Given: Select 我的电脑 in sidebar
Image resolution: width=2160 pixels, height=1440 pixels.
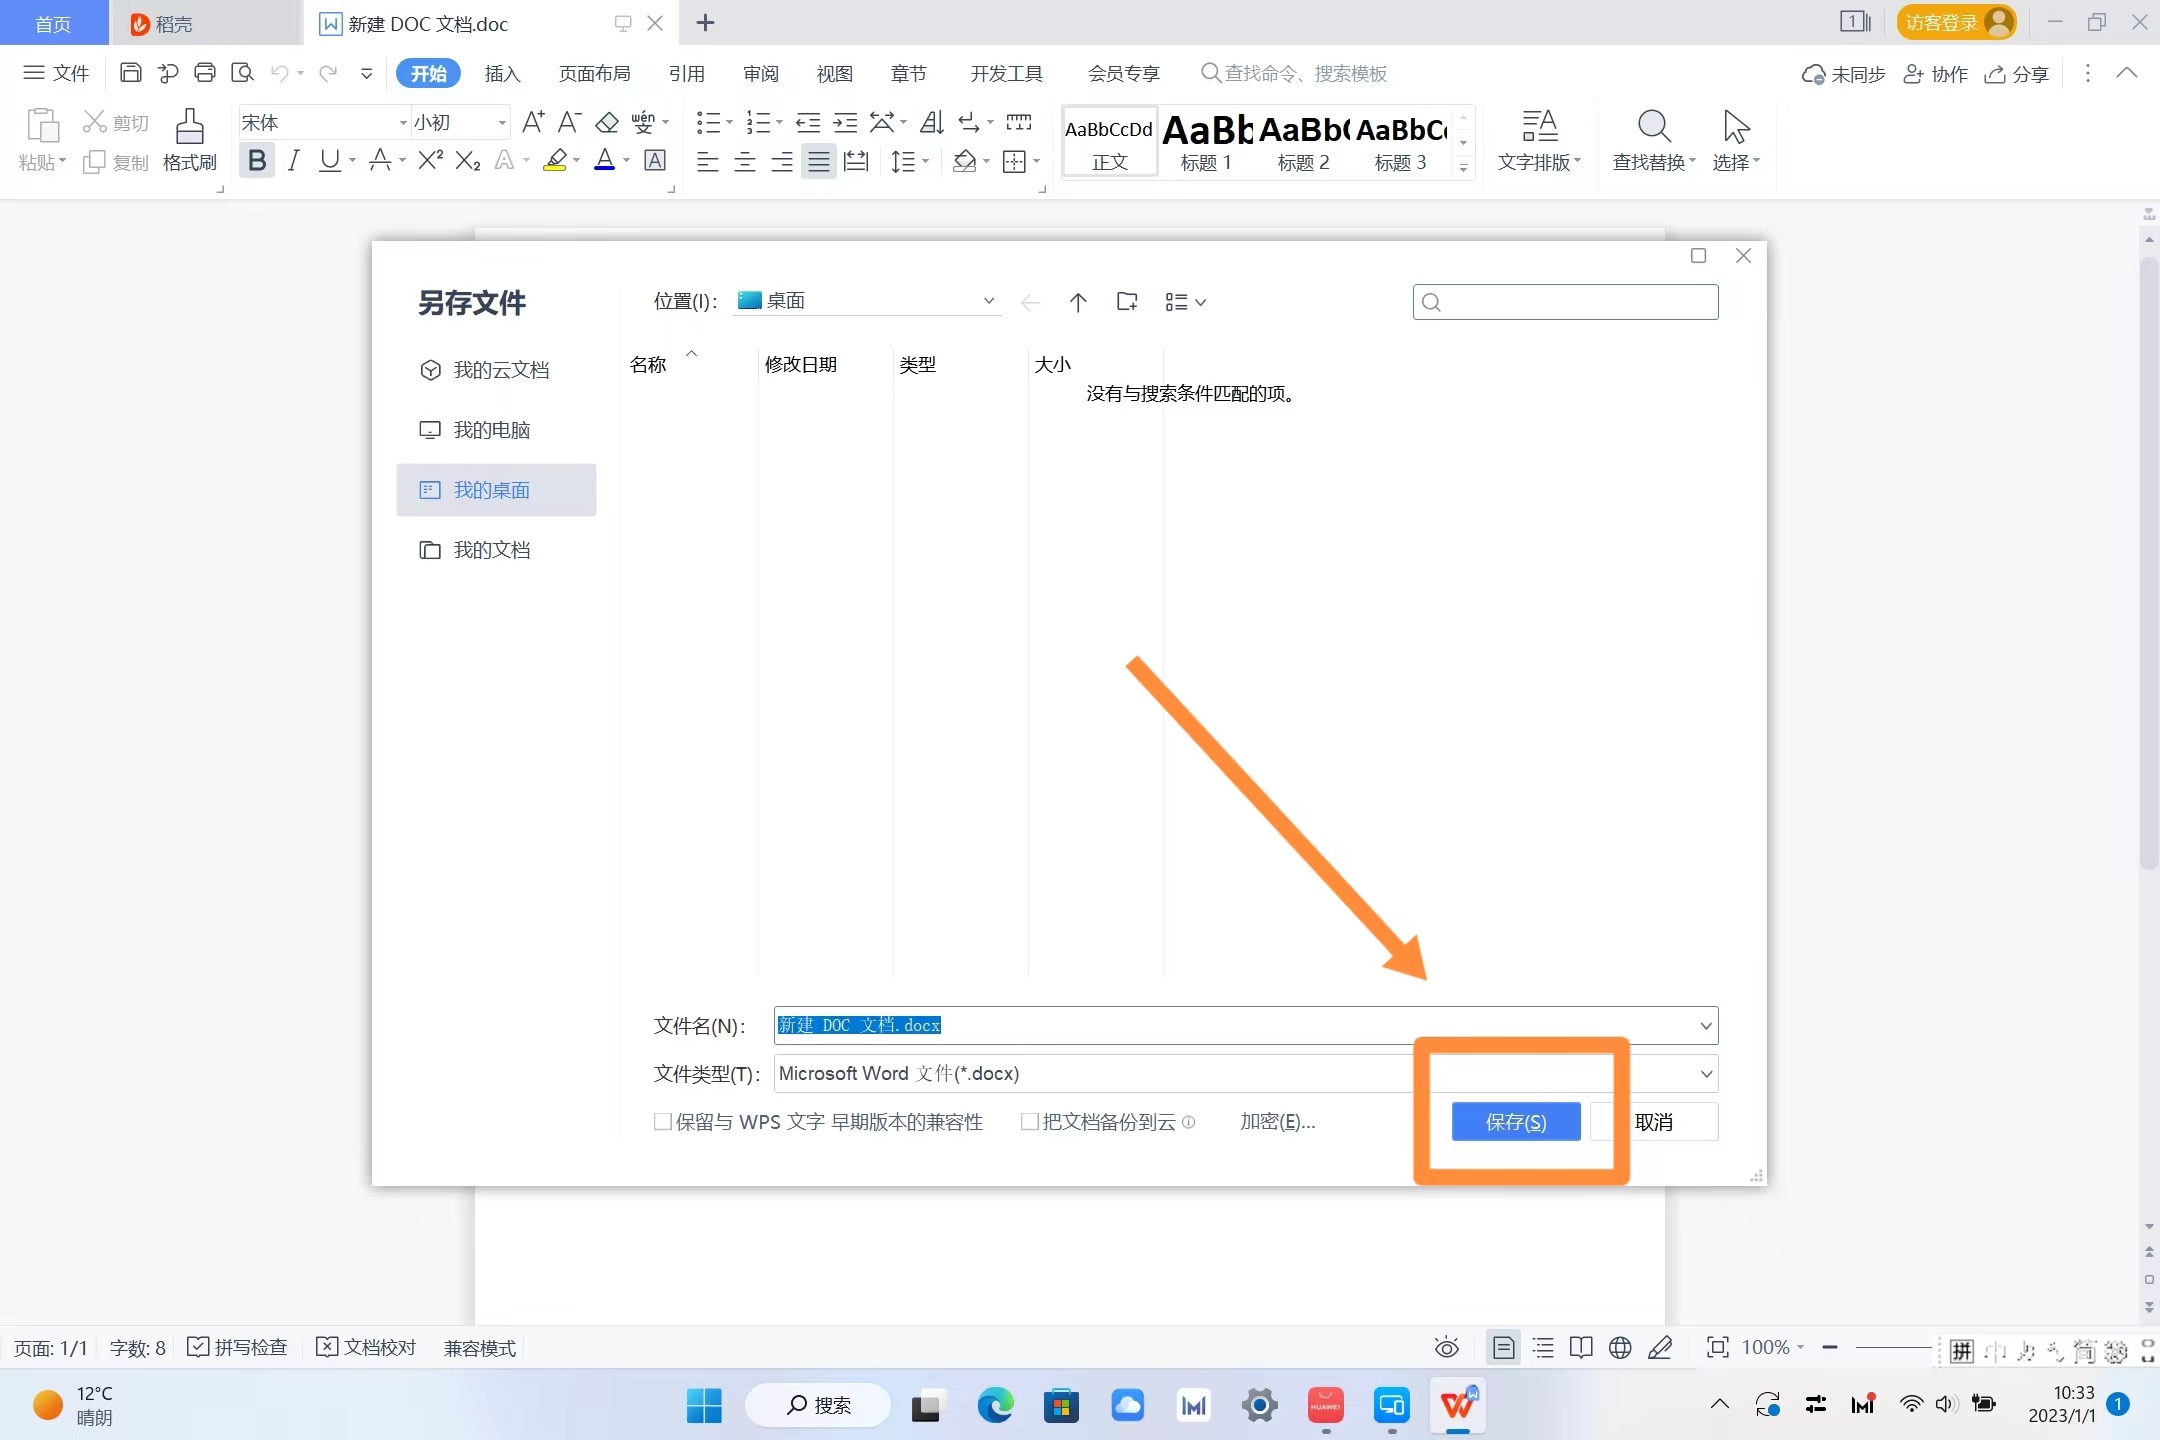Looking at the screenshot, I should (496, 430).
